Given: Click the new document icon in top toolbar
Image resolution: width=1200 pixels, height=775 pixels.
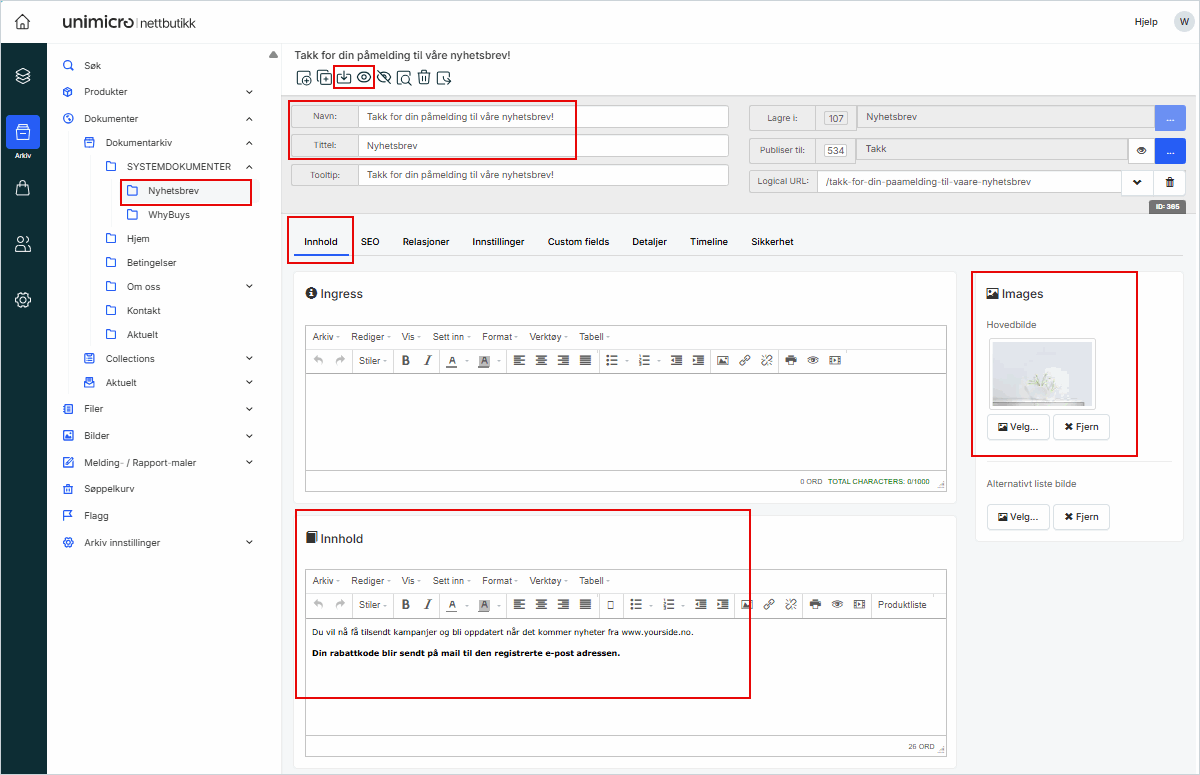Looking at the screenshot, I should point(304,78).
